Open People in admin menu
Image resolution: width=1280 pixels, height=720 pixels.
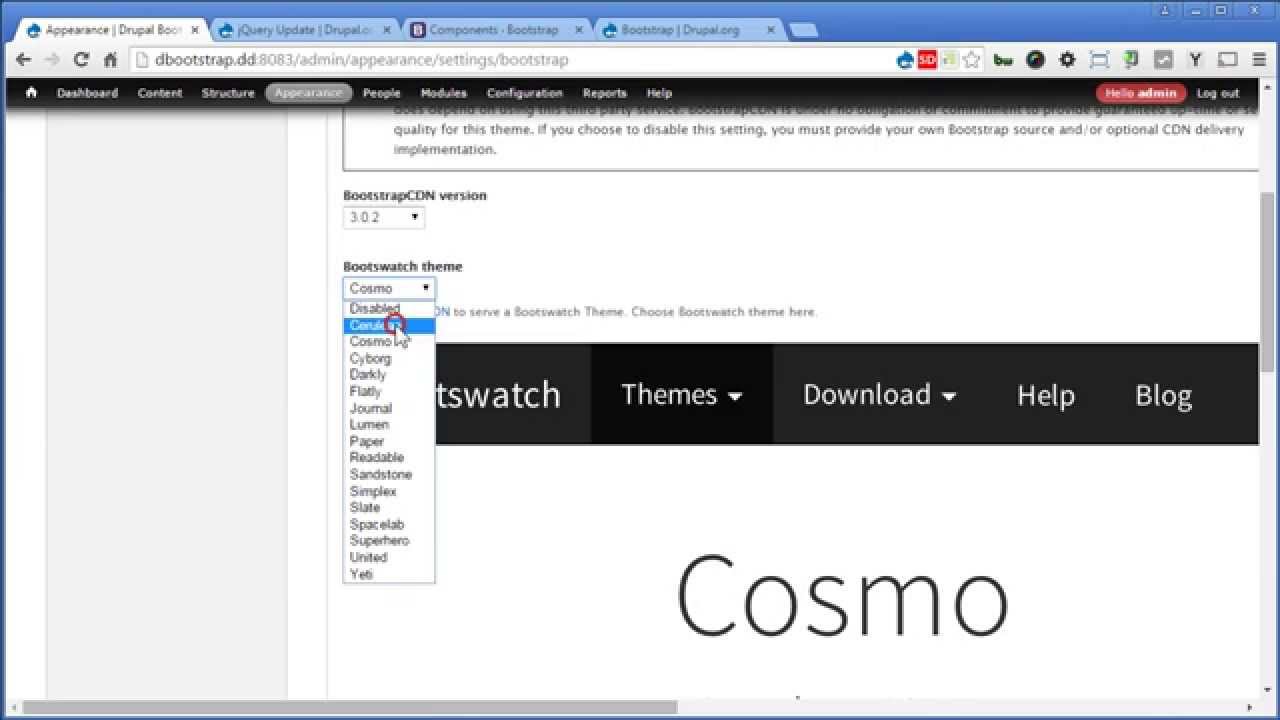pyautogui.click(x=381, y=93)
